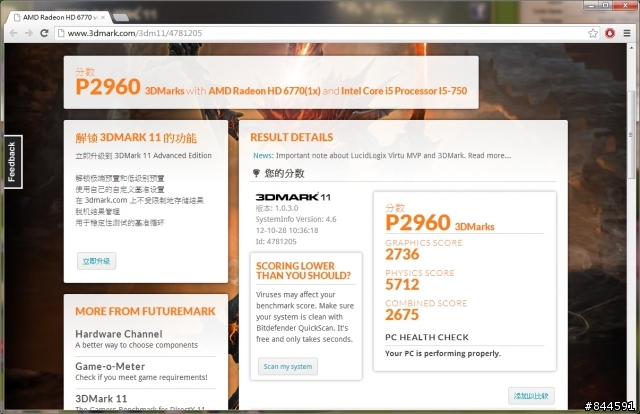
Task: Click the 解锁 3DMARK 11 的功能 heading
Action: 136,138
